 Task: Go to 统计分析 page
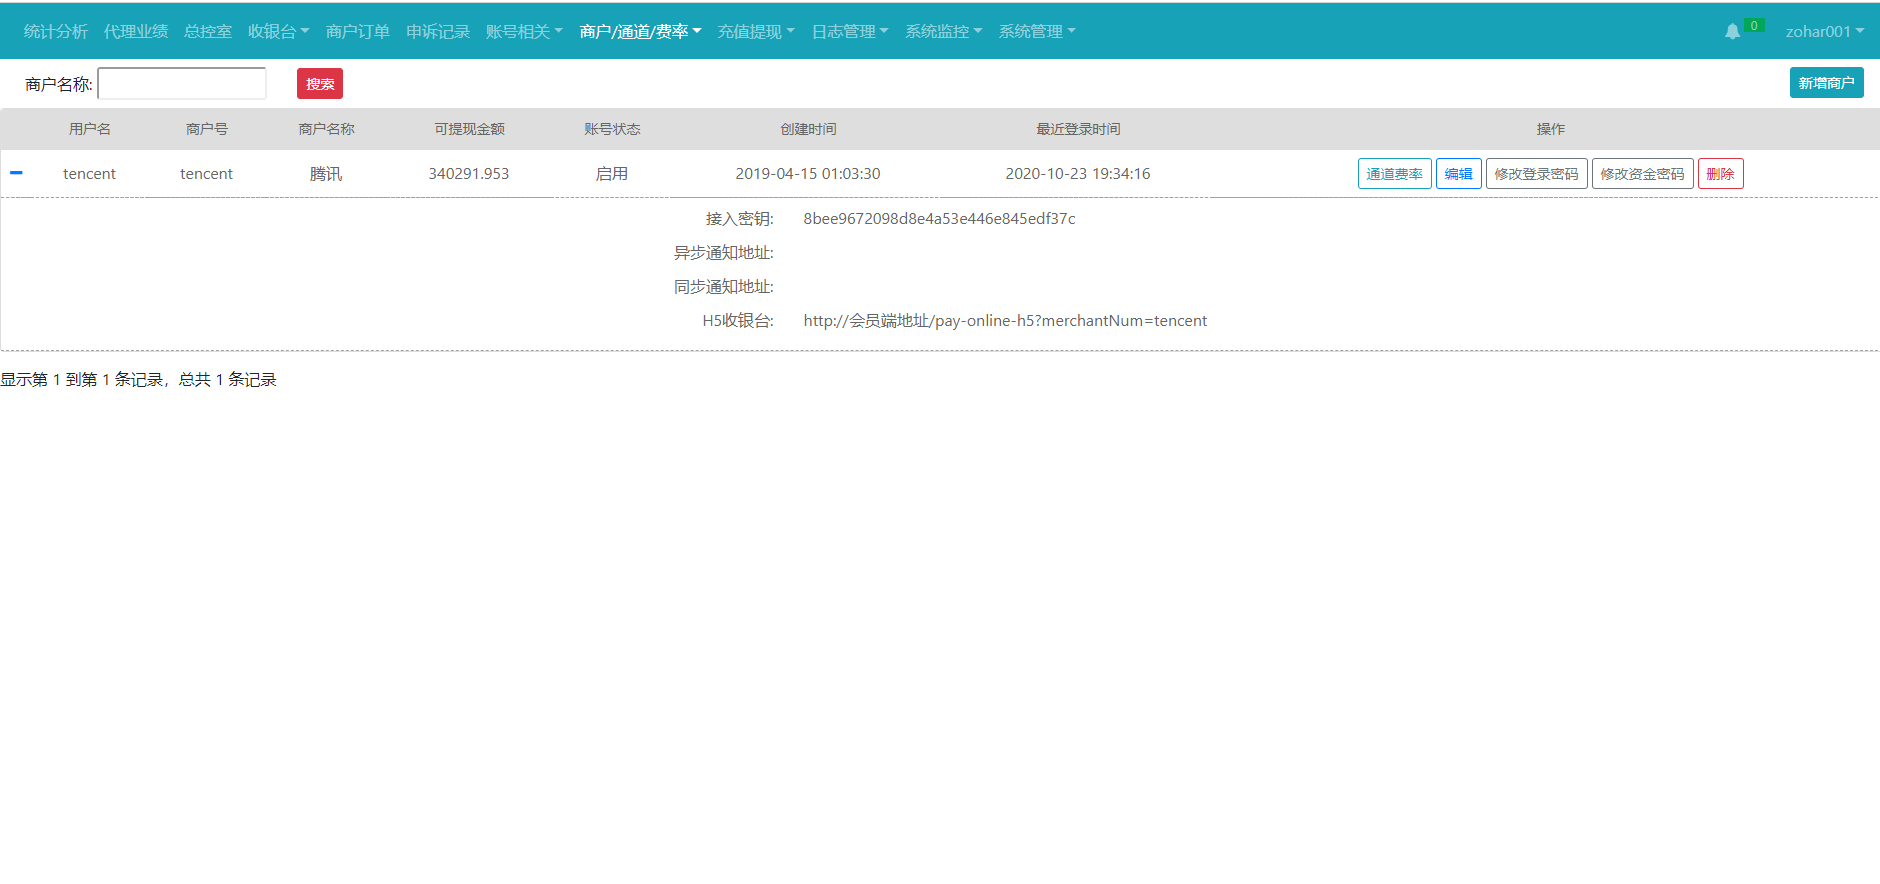coord(56,32)
